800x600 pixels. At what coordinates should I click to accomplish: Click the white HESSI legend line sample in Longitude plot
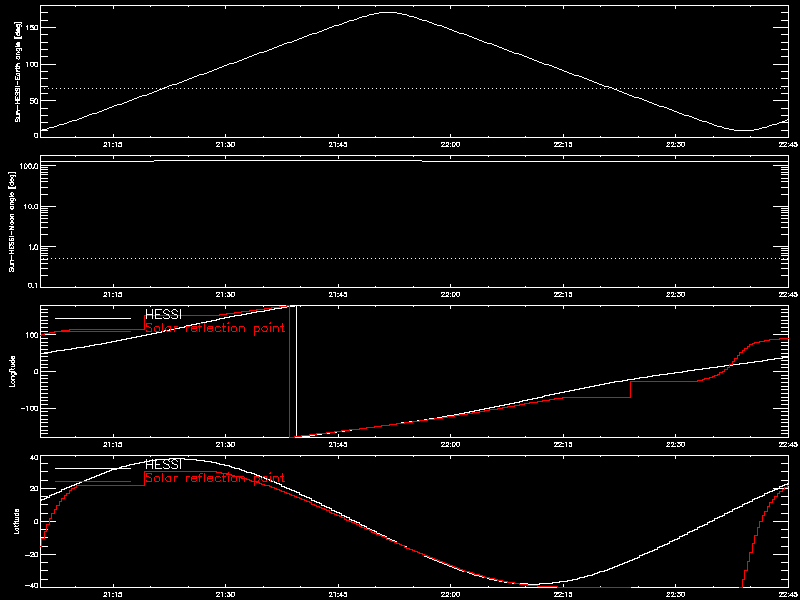click(93, 318)
